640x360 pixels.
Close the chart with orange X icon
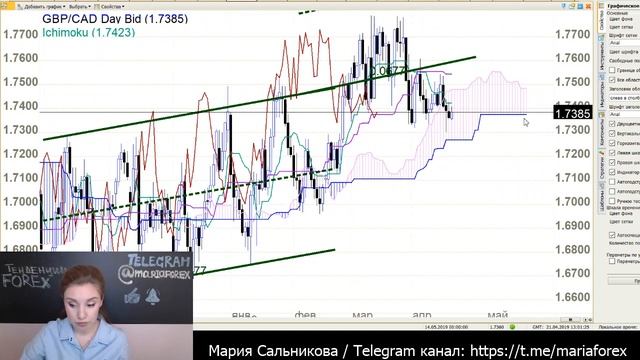588,6
